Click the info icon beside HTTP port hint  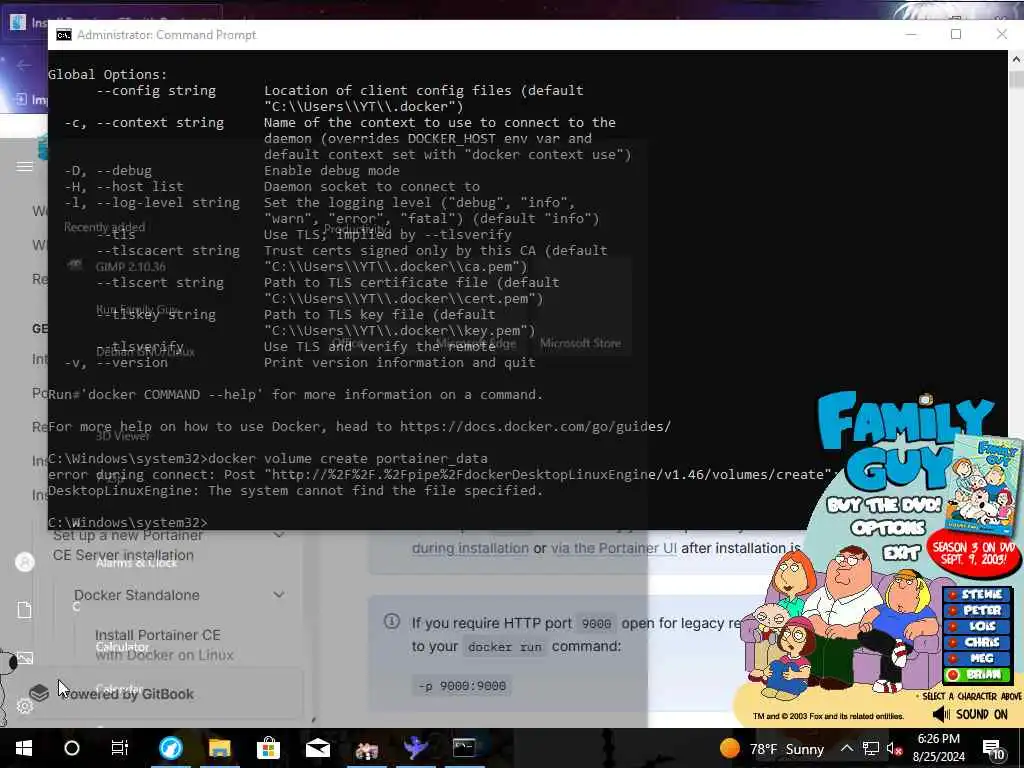point(391,621)
